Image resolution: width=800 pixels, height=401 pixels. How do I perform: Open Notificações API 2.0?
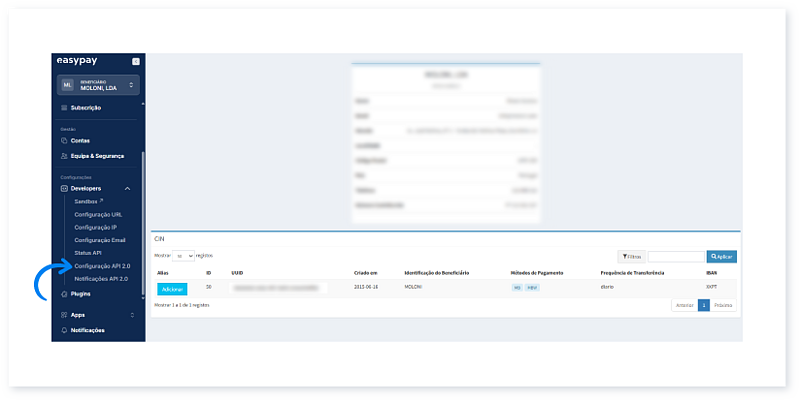click(x=101, y=279)
